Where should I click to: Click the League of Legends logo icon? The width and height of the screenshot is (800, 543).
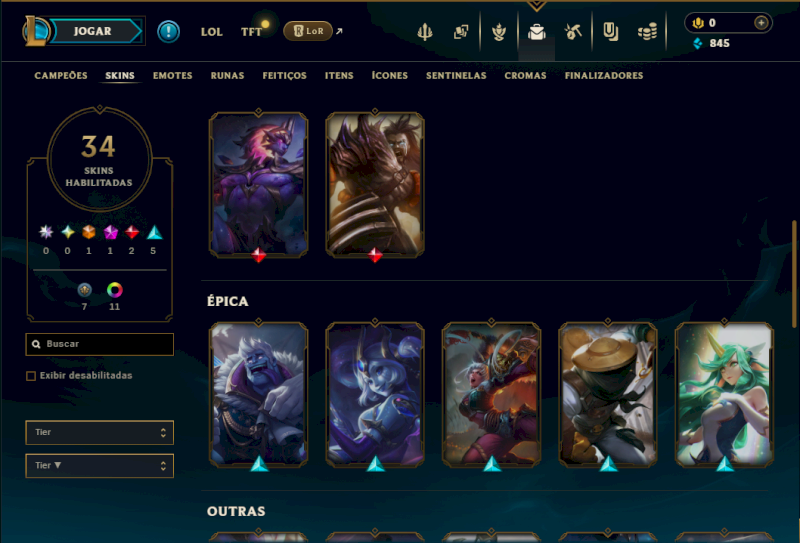(x=35, y=31)
